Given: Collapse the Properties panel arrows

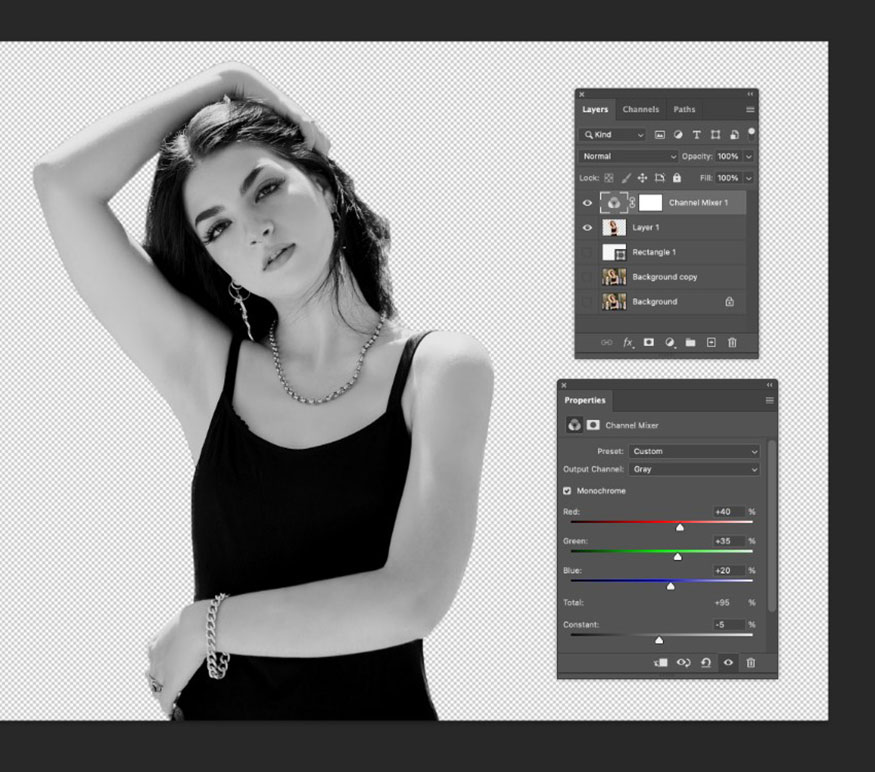Looking at the screenshot, I should [x=770, y=385].
